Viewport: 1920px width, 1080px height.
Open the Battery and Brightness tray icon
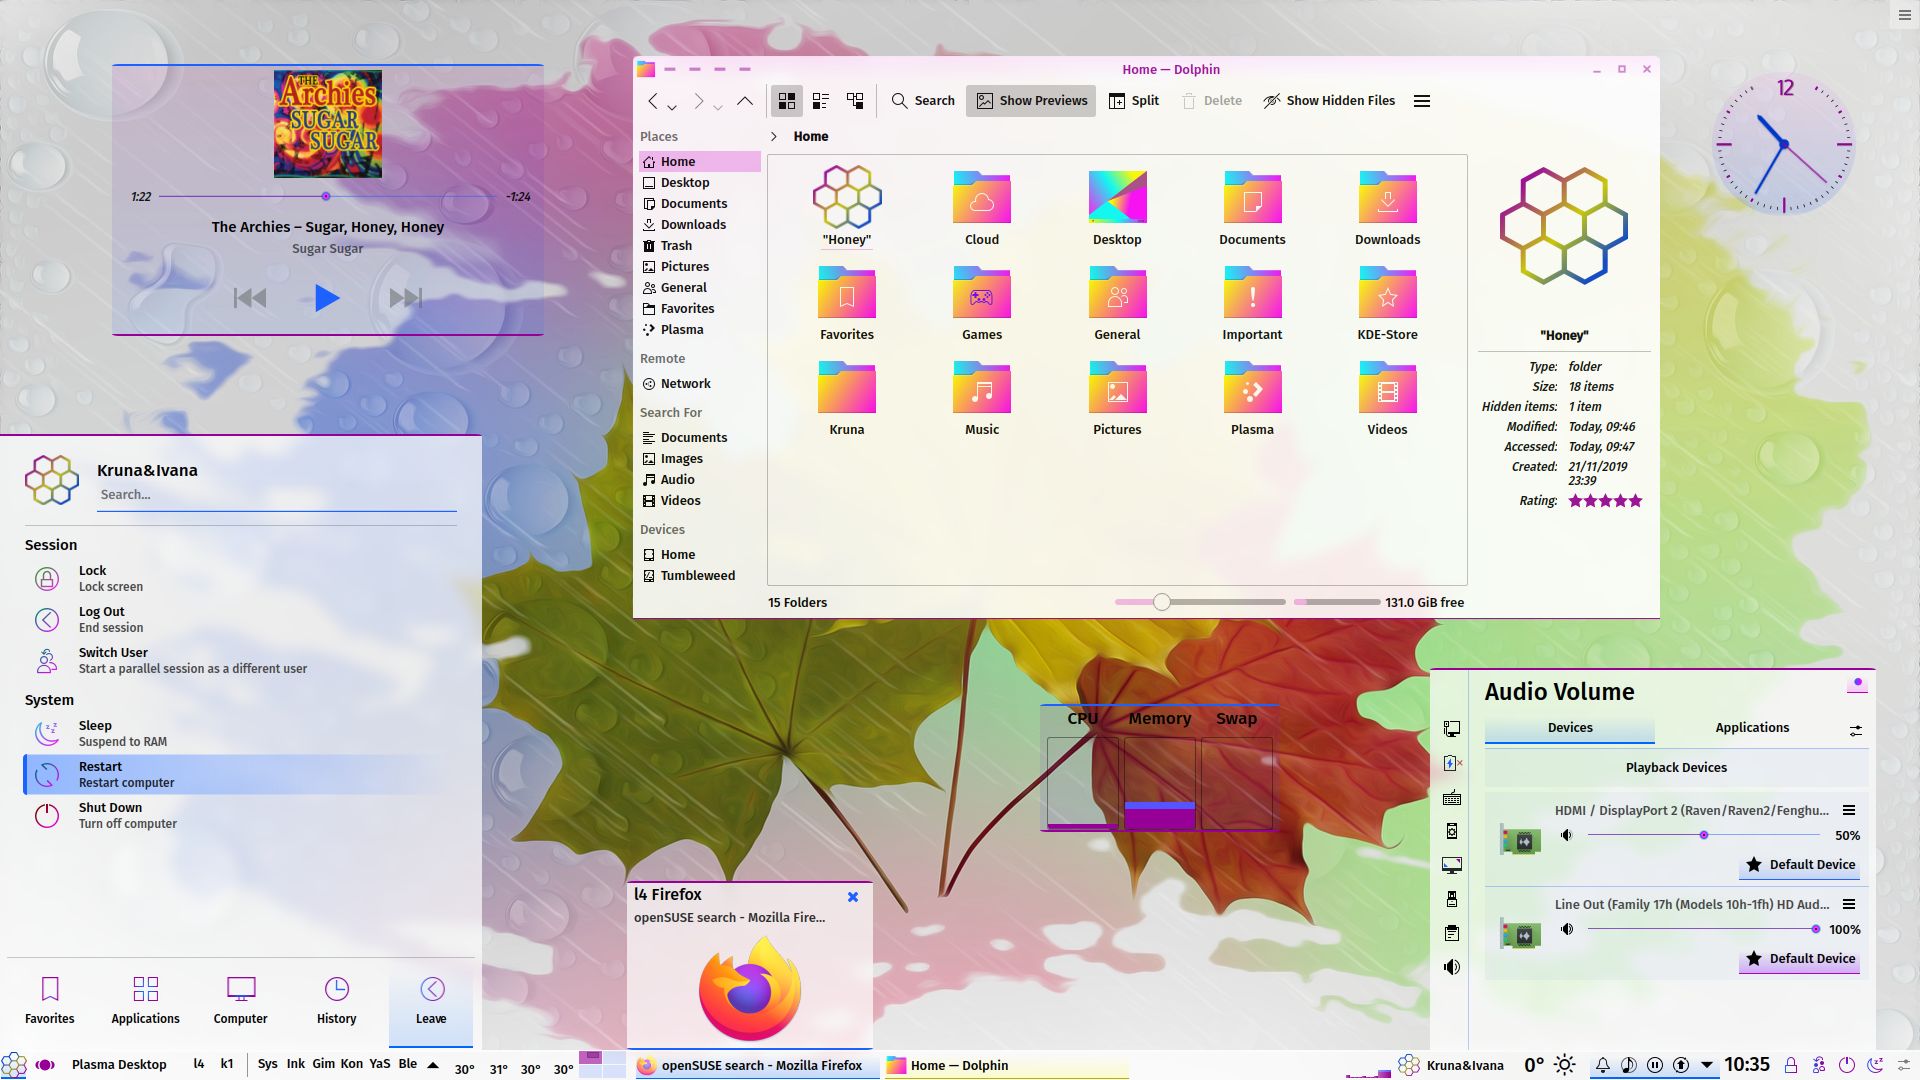click(x=1451, y=764)
